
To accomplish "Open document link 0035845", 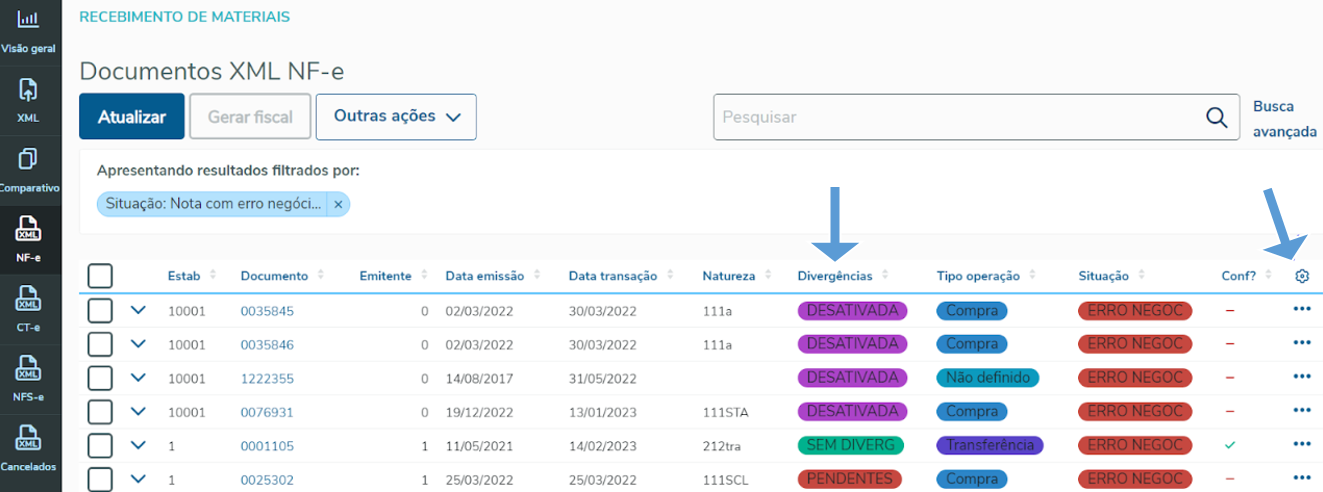I will 267,311.
